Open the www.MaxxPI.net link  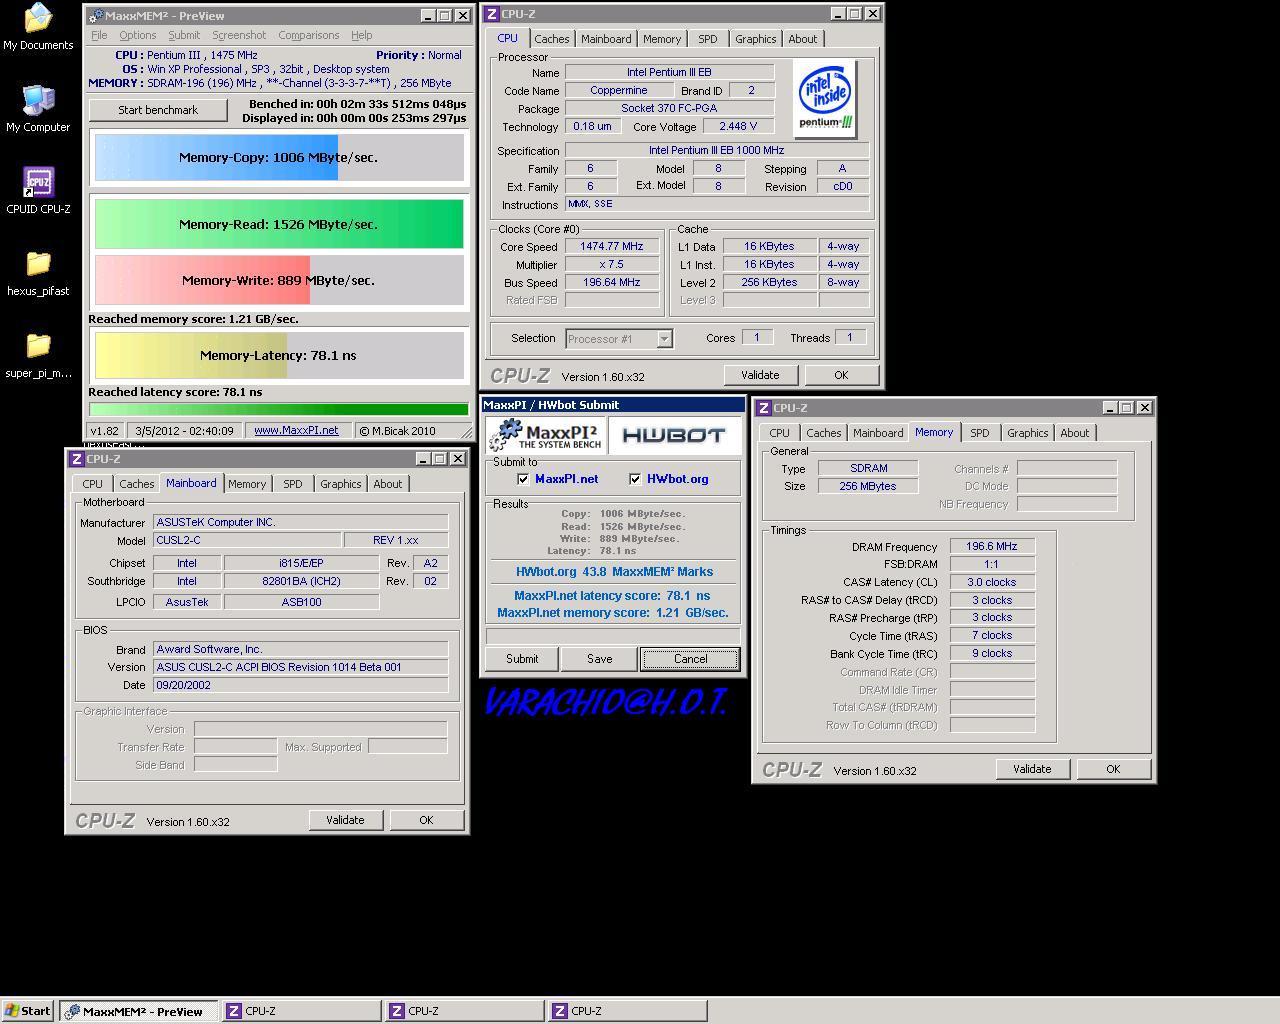click(x=296, y=431)
